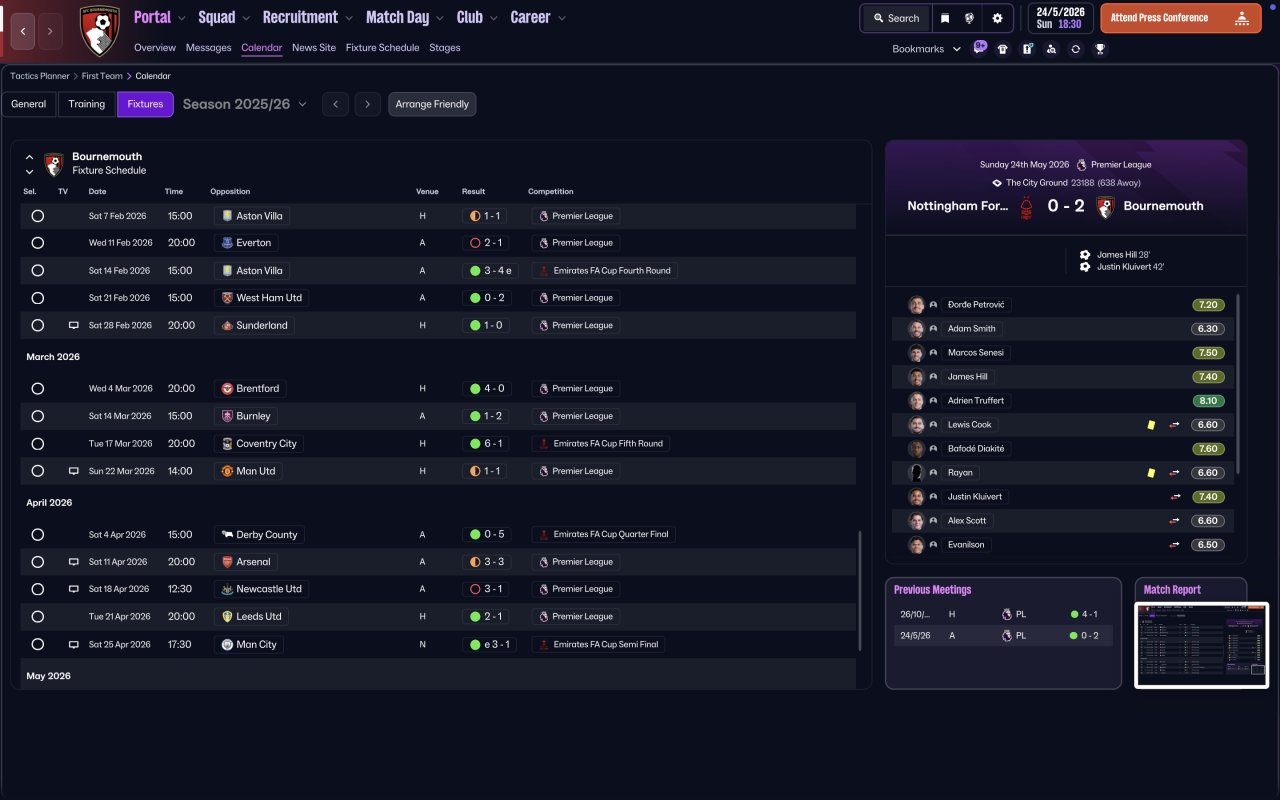Switch to the Training tab

coord(87,104)
